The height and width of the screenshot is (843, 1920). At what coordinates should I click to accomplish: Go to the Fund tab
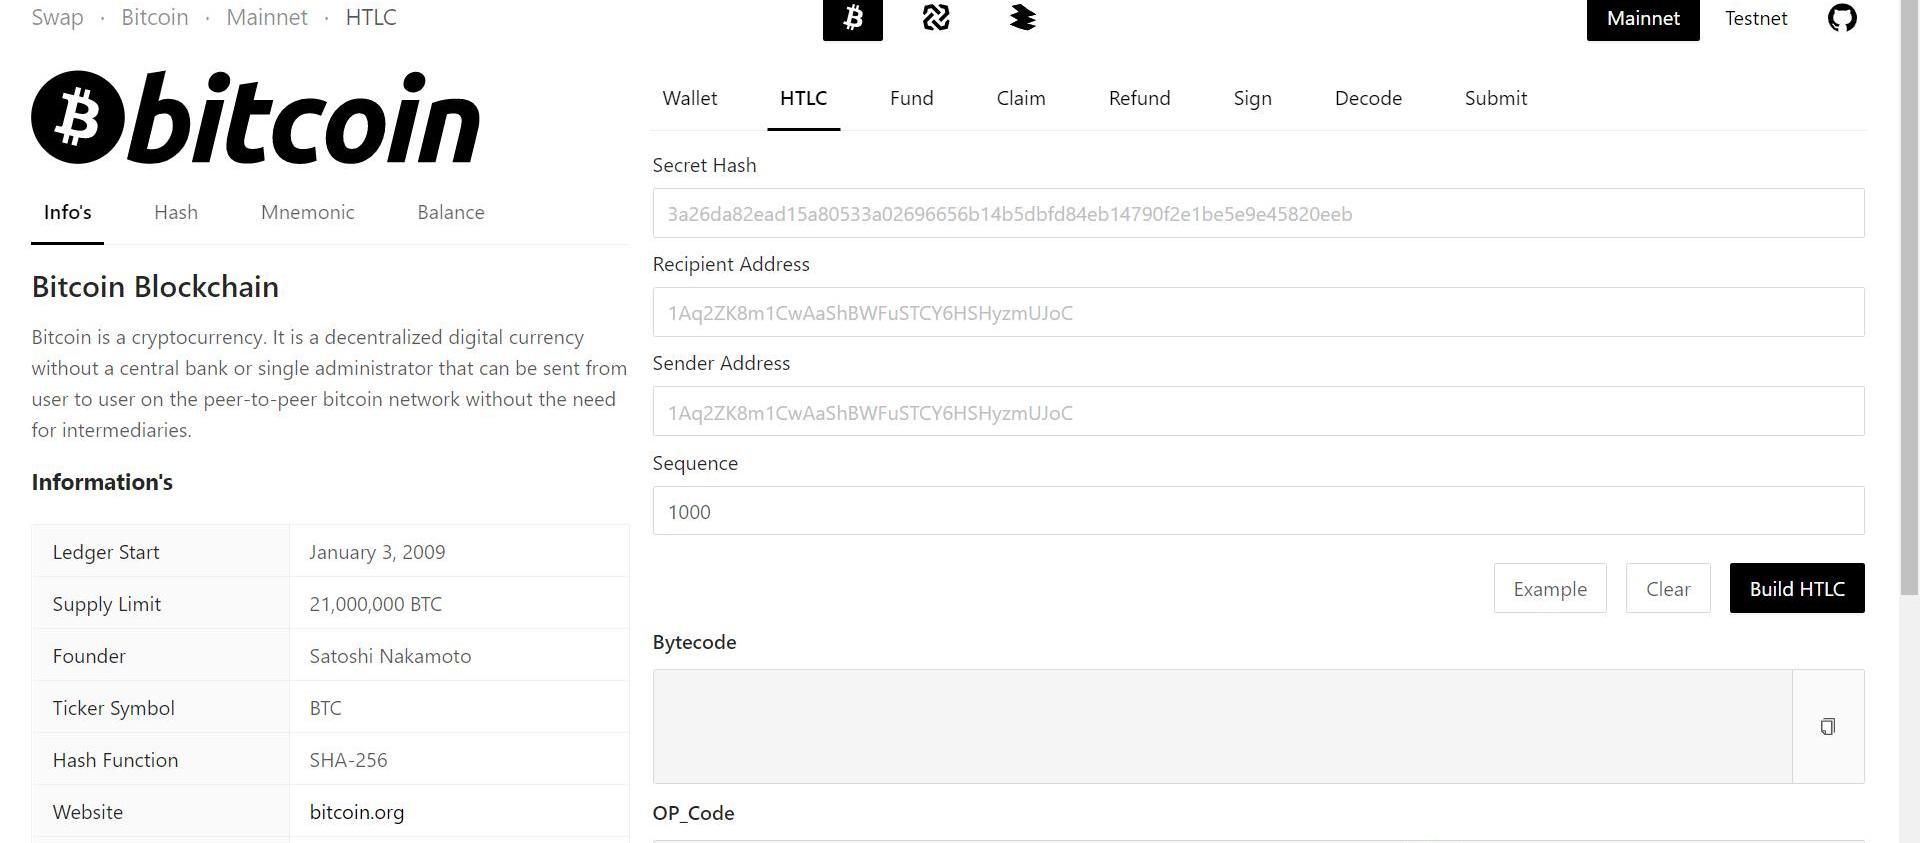[911, 99]
